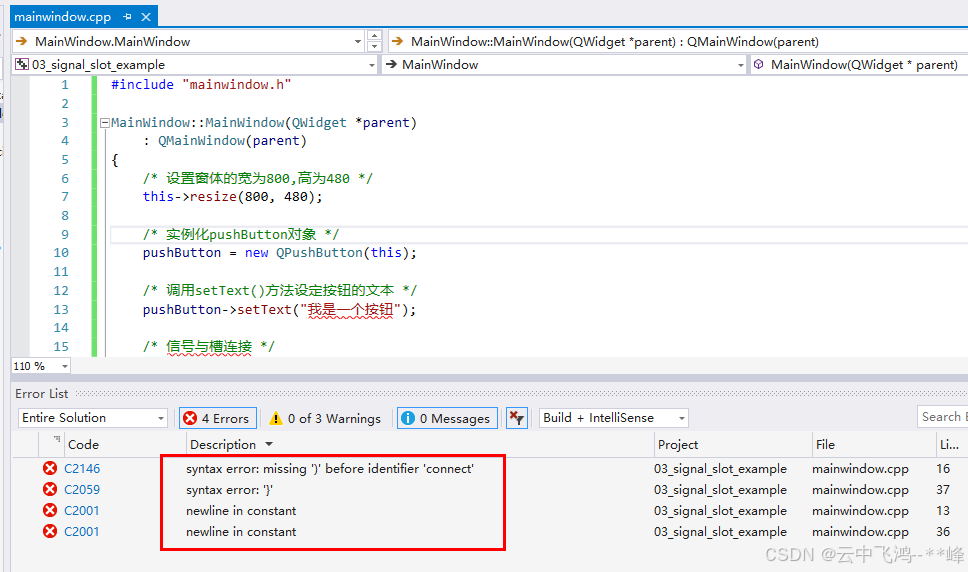Click the new QPushButton(this) code line
Viewport: 968px width, 572px height.
point(280,253)
